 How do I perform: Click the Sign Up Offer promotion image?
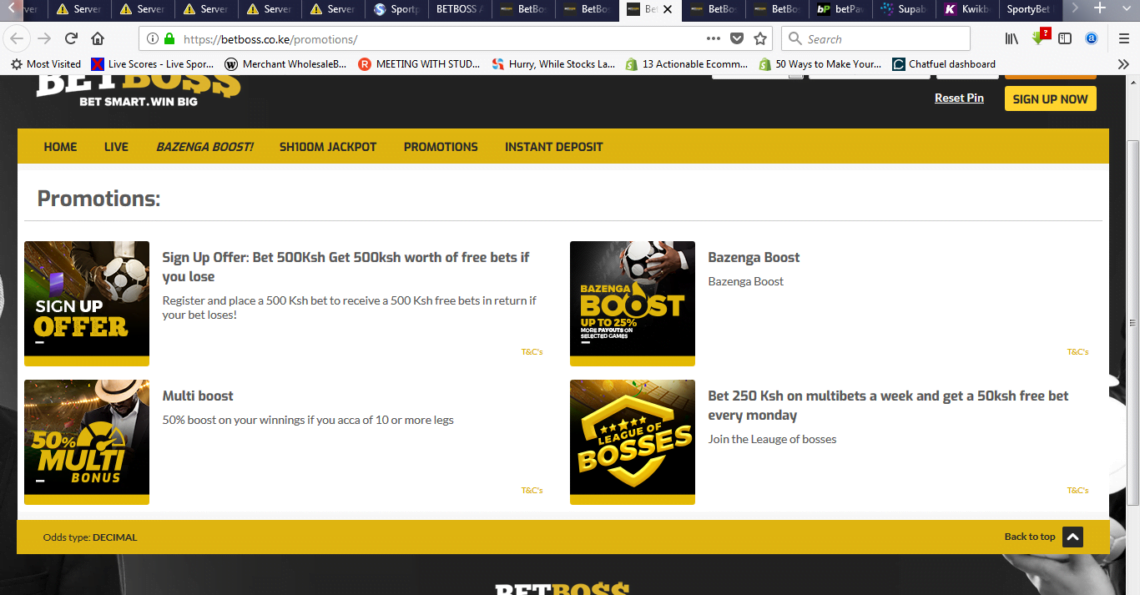pyautogui.click(x=87, y=303)
